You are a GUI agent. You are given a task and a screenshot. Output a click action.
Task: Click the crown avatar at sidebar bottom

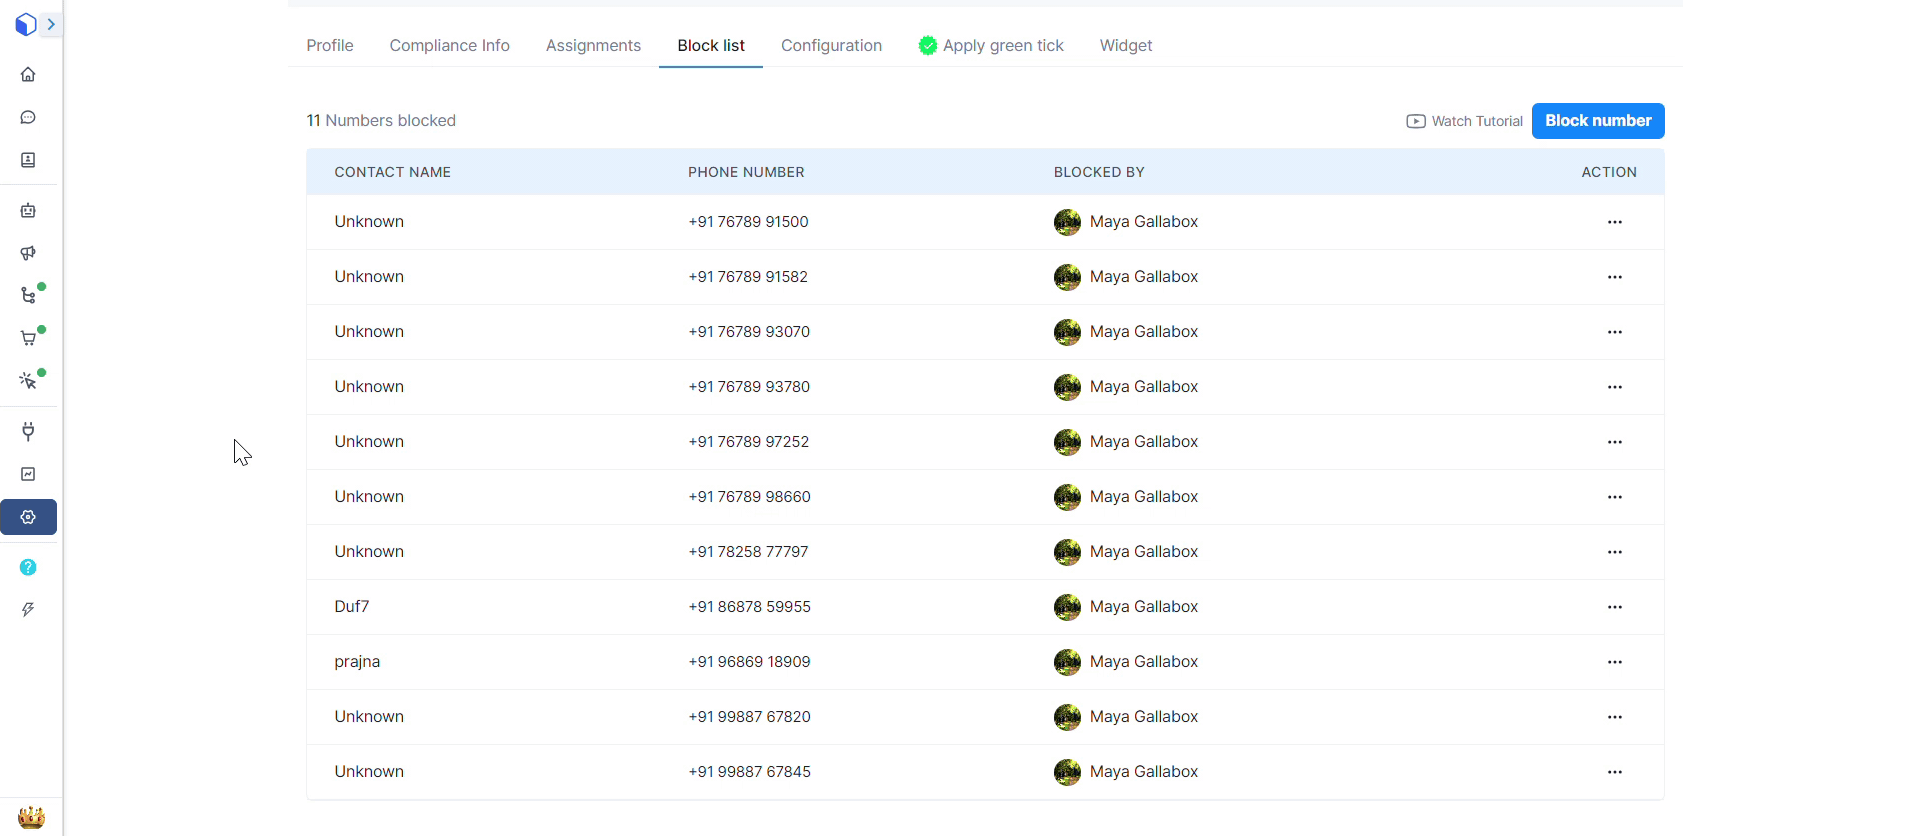tap(31, 817)
